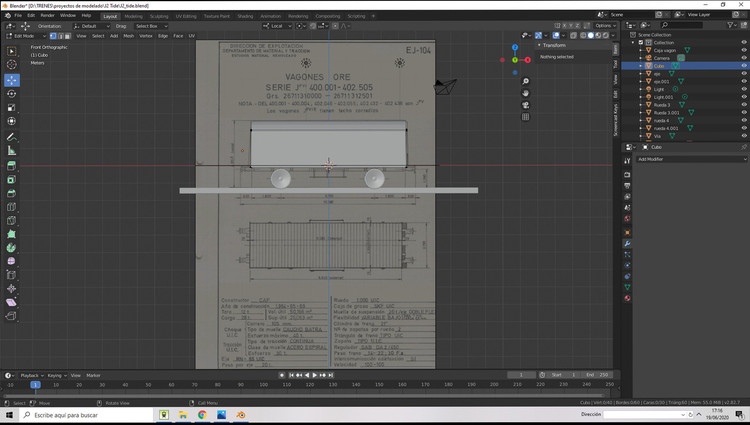Activate the Transform tool
The height and width of the screenshot is (425, 750).
[12, 121]
